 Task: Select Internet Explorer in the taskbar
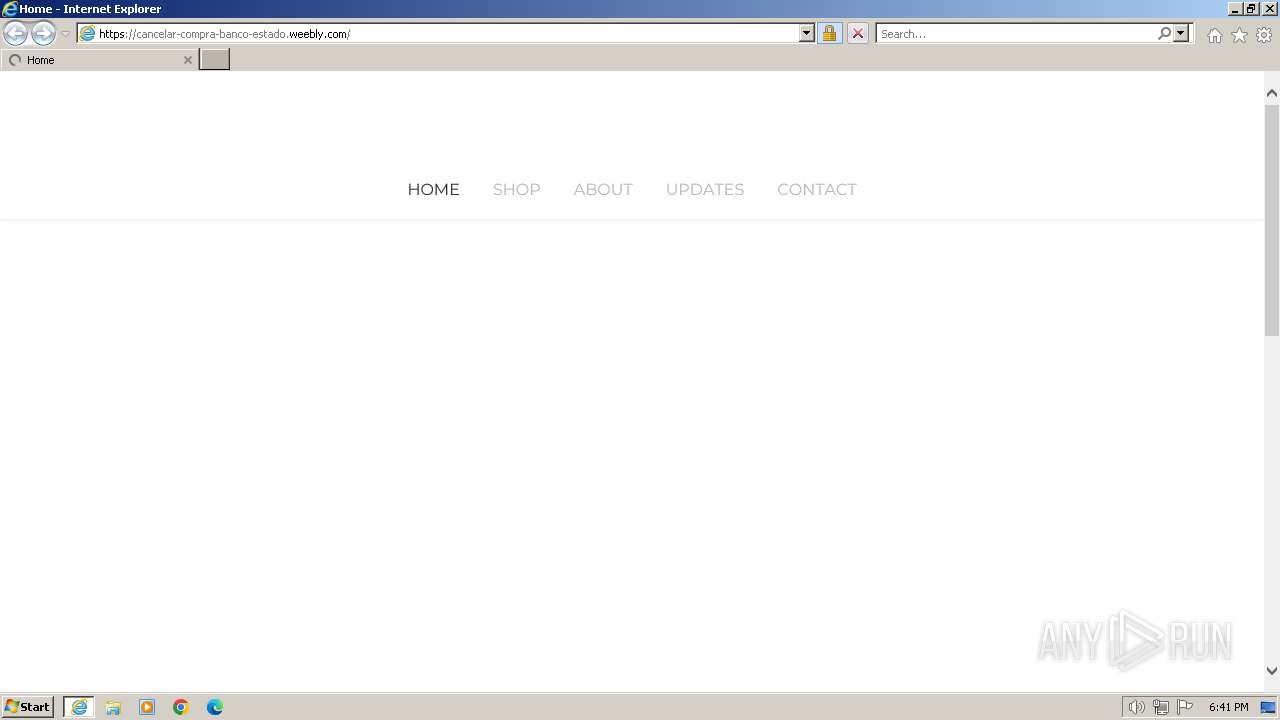pyautogui.click(x=79, y=707)
